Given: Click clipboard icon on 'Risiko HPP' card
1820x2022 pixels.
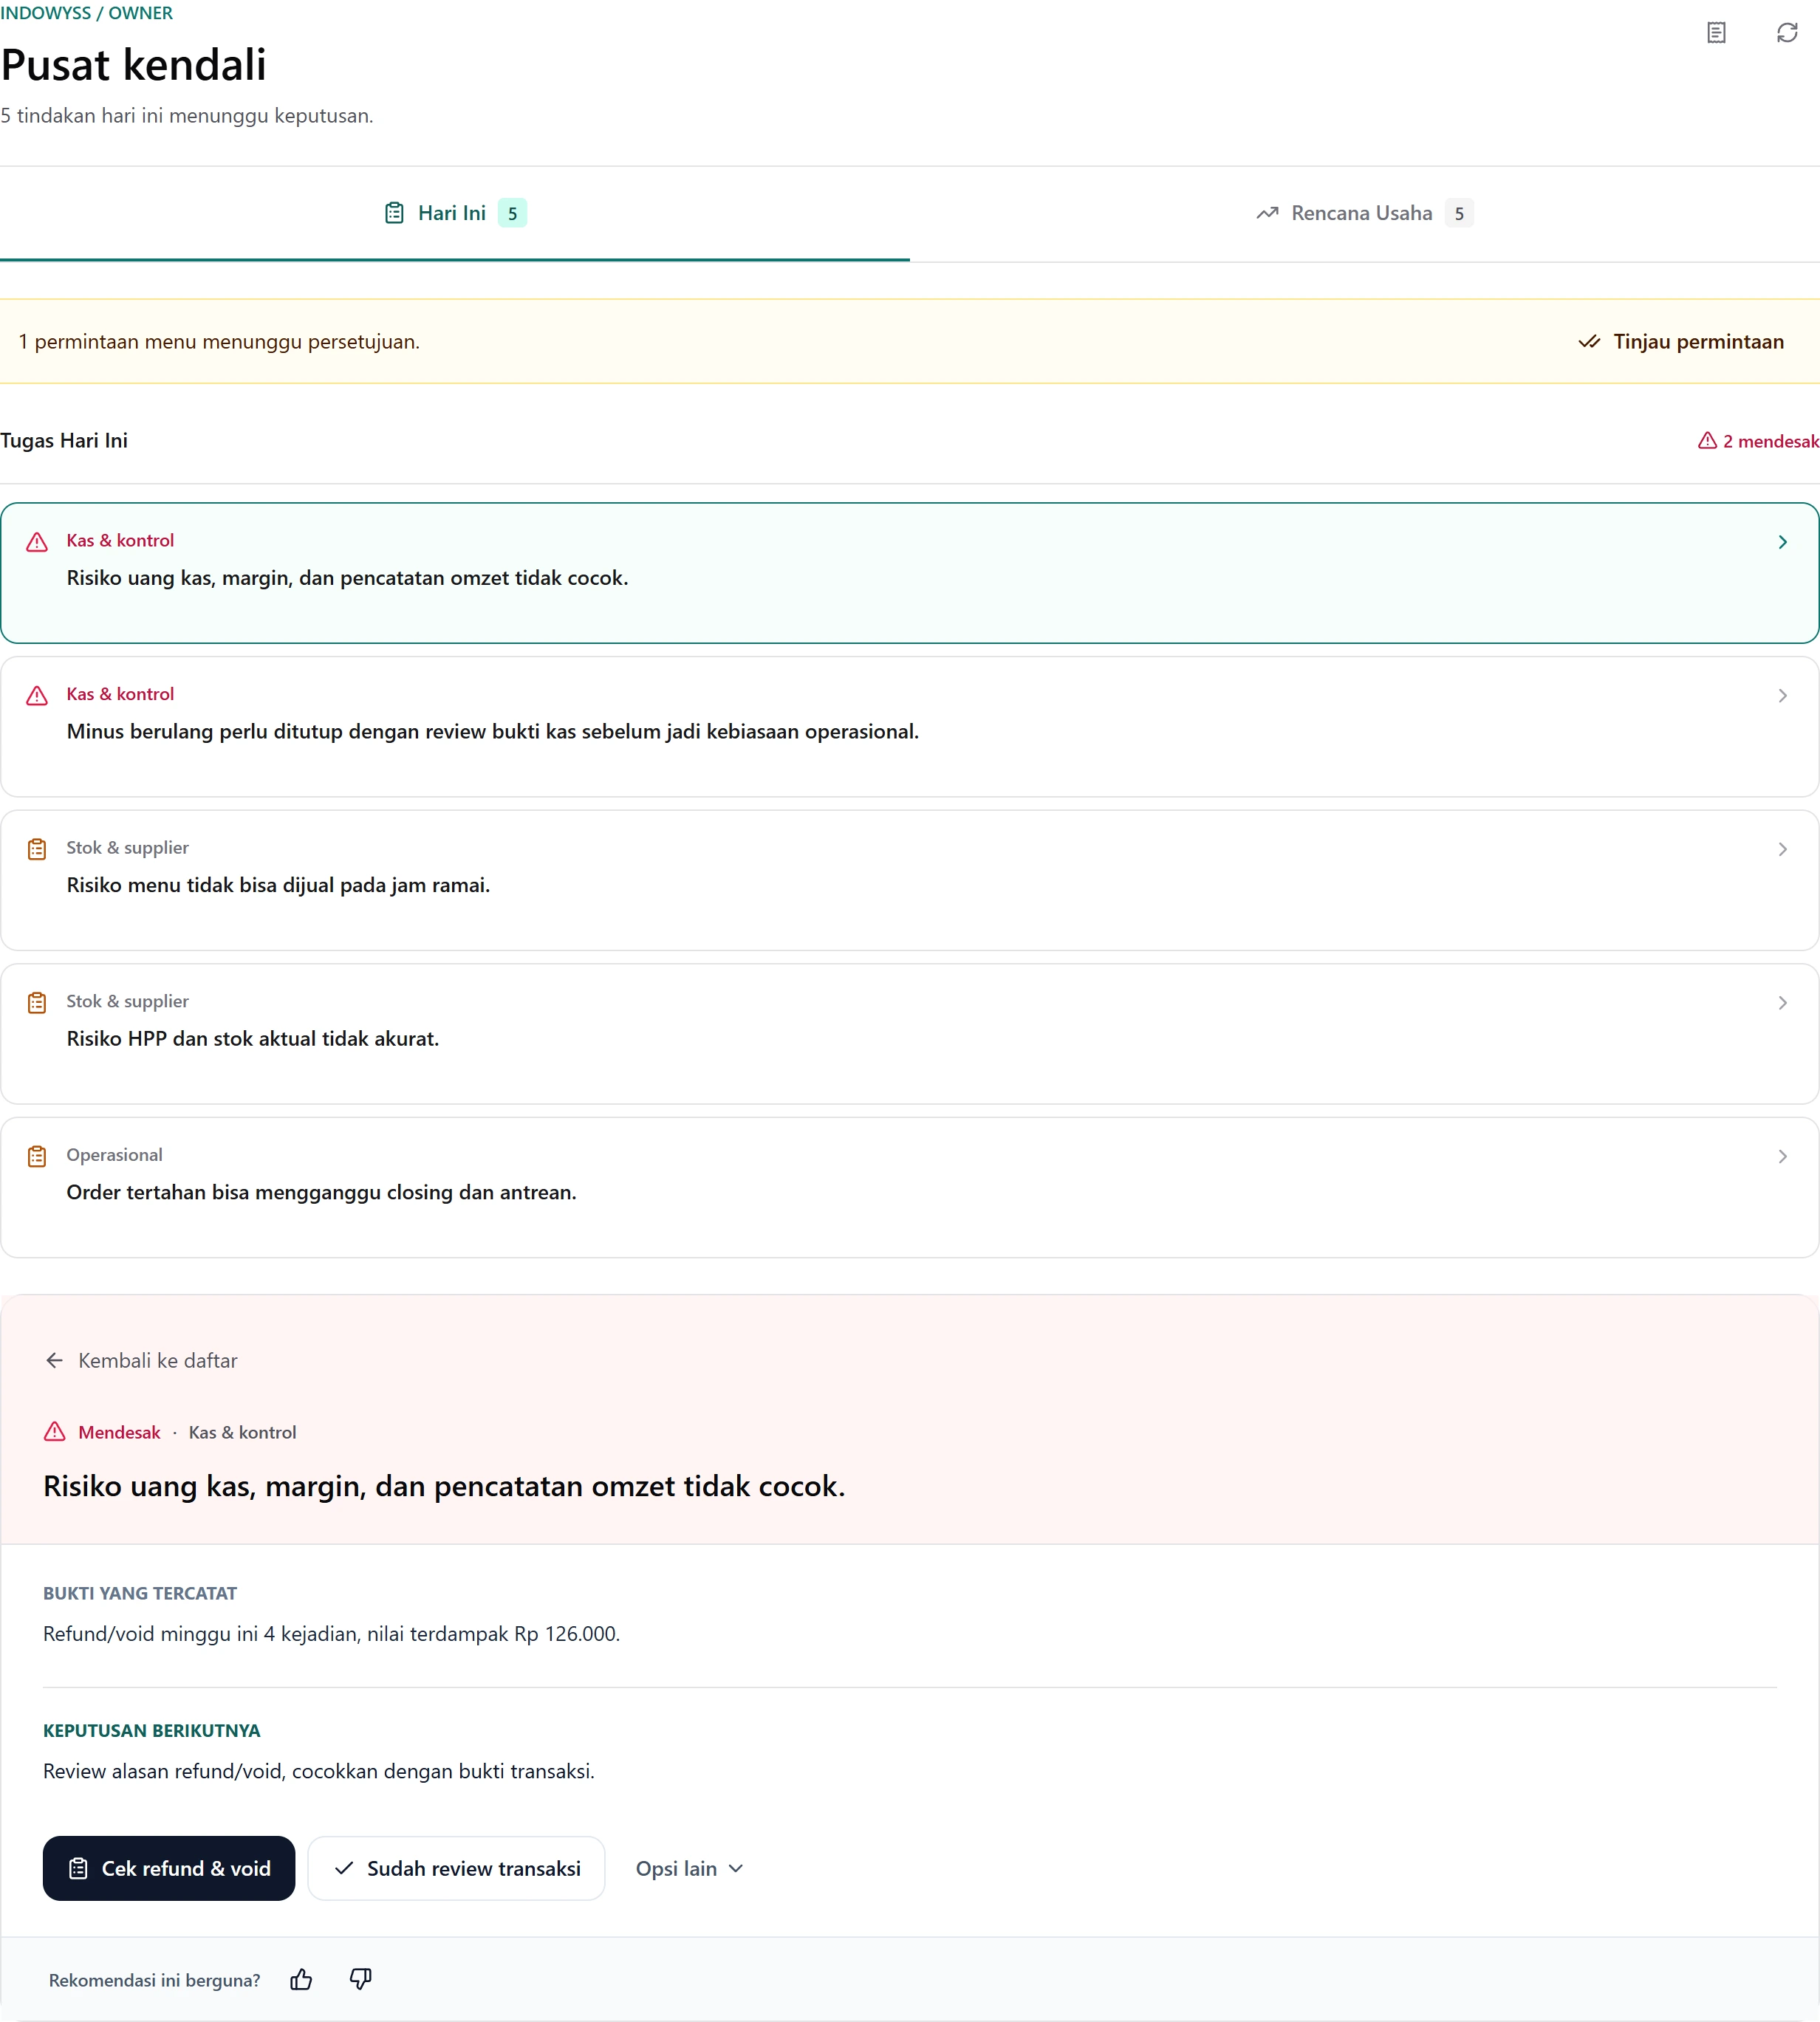Looking at the screenshot, I should 37,1003.
